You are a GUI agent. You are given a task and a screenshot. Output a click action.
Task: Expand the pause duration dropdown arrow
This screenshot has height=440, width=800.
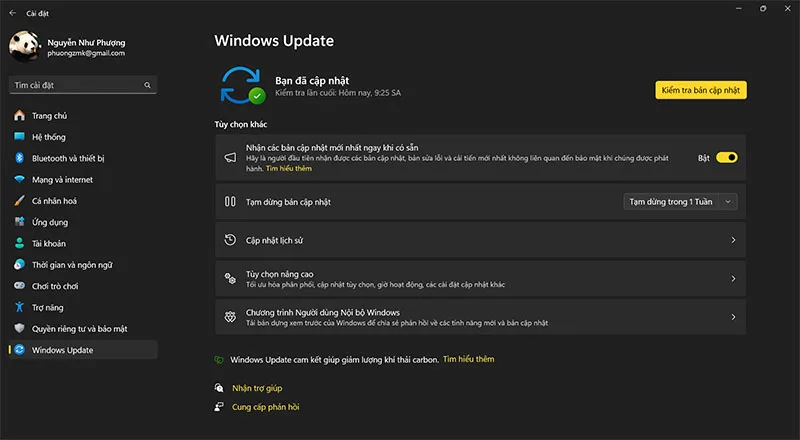(x=728, y=202)
